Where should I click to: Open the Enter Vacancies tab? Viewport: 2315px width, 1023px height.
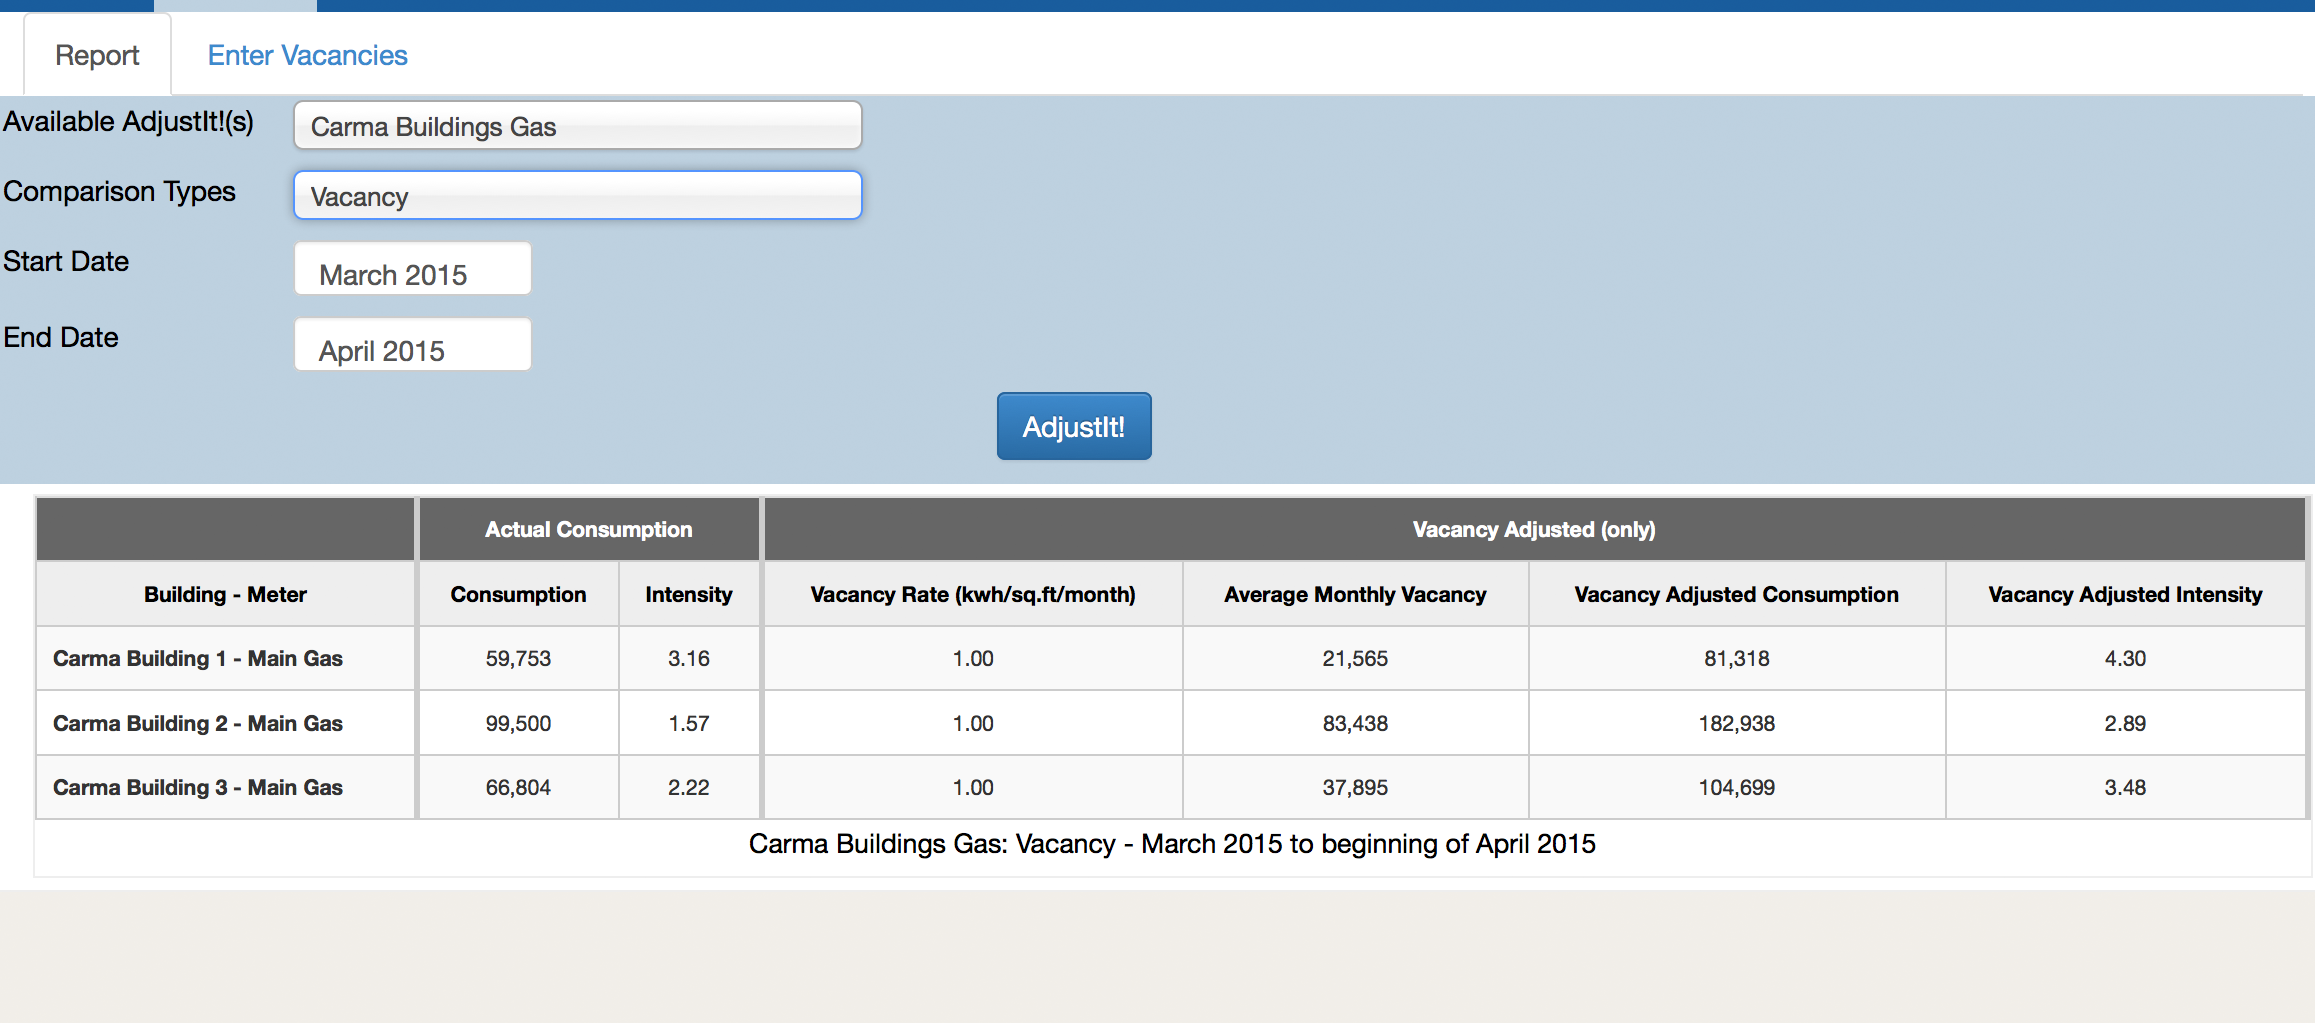[x=307, y=55]
